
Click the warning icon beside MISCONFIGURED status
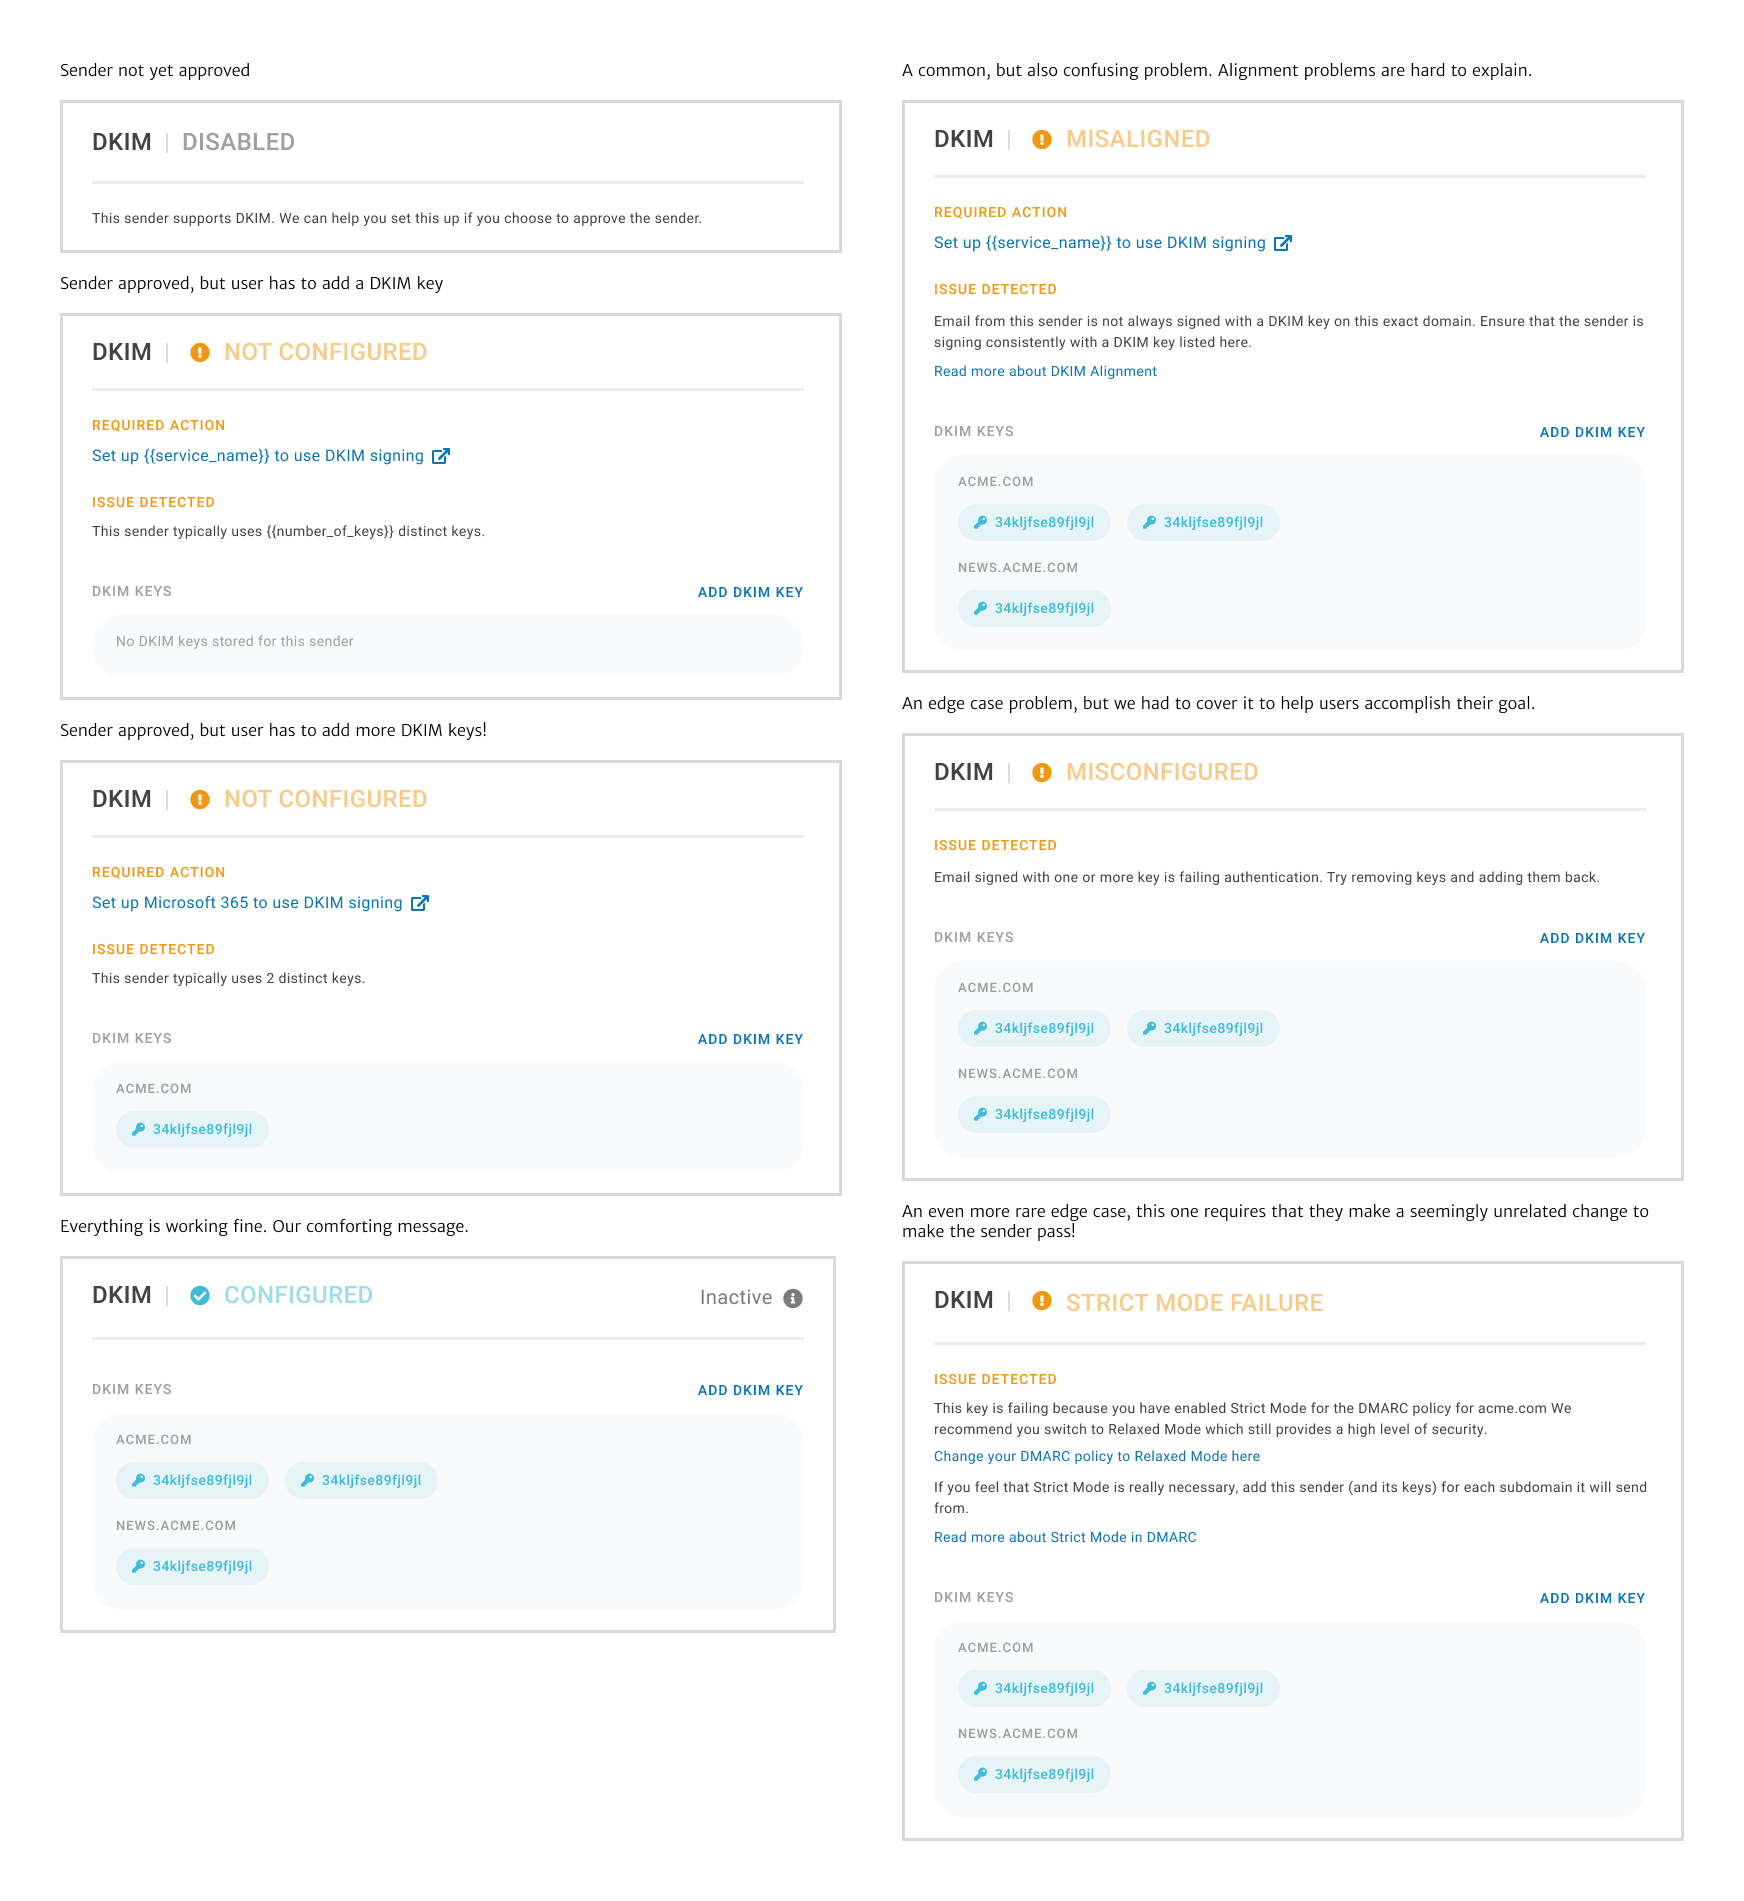[x=1042, y=773]
